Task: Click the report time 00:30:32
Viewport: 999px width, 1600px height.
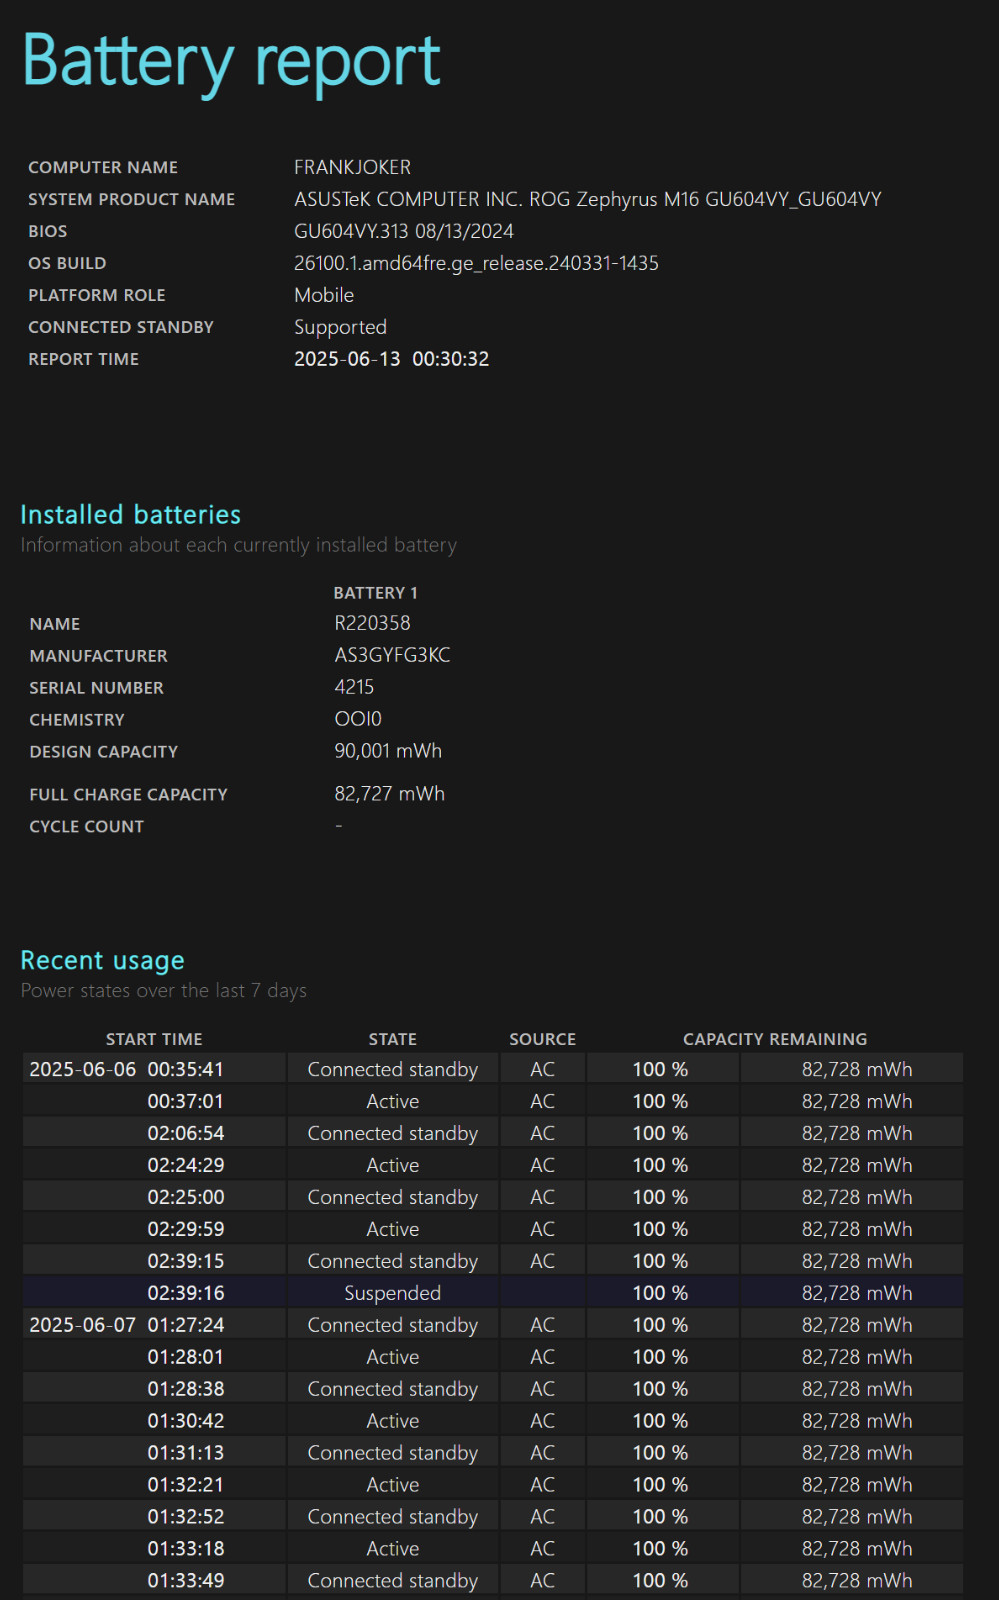Action: point(450,359)
